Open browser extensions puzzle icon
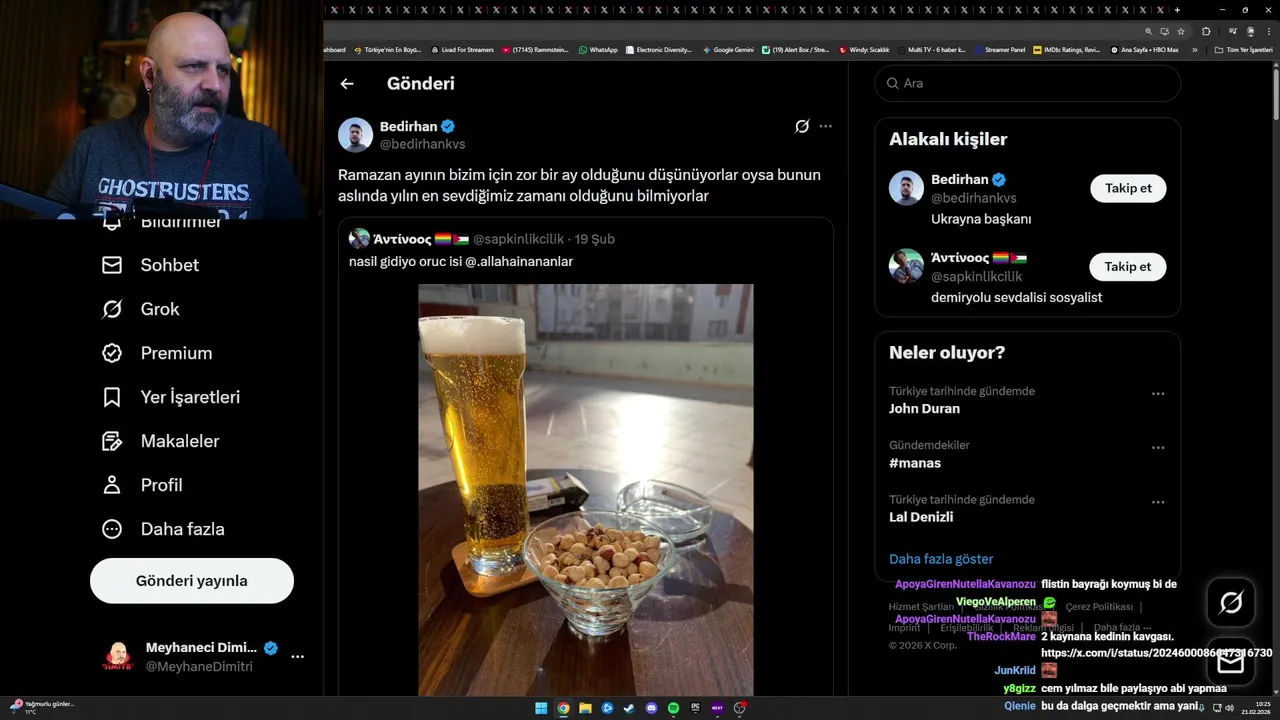This screenshot has width=1280, height=720. point(1206,31)
